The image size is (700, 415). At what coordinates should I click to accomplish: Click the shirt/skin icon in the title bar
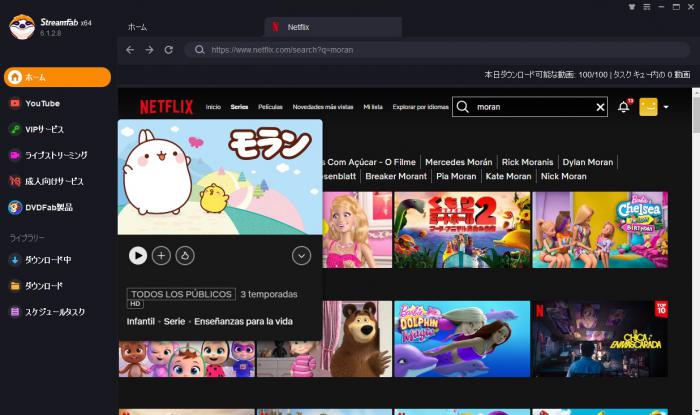[x=632, y=7]
